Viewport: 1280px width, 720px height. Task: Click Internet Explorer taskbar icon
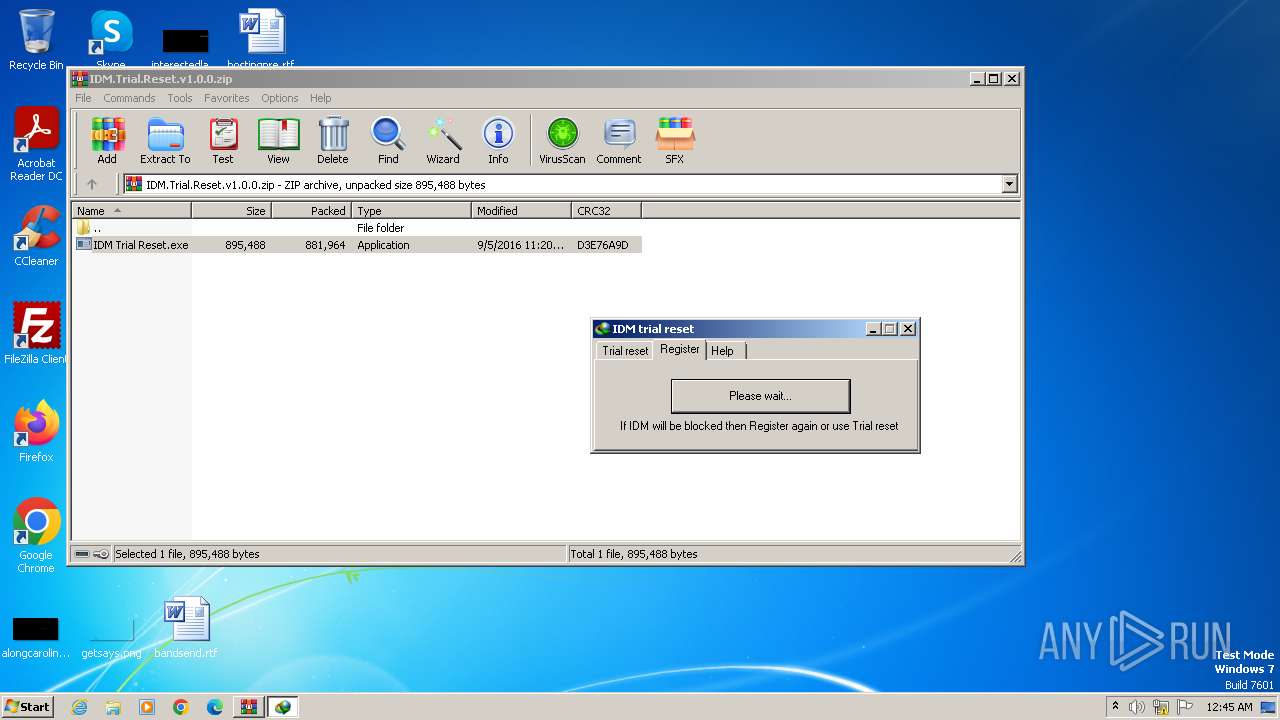click(79, 707)
